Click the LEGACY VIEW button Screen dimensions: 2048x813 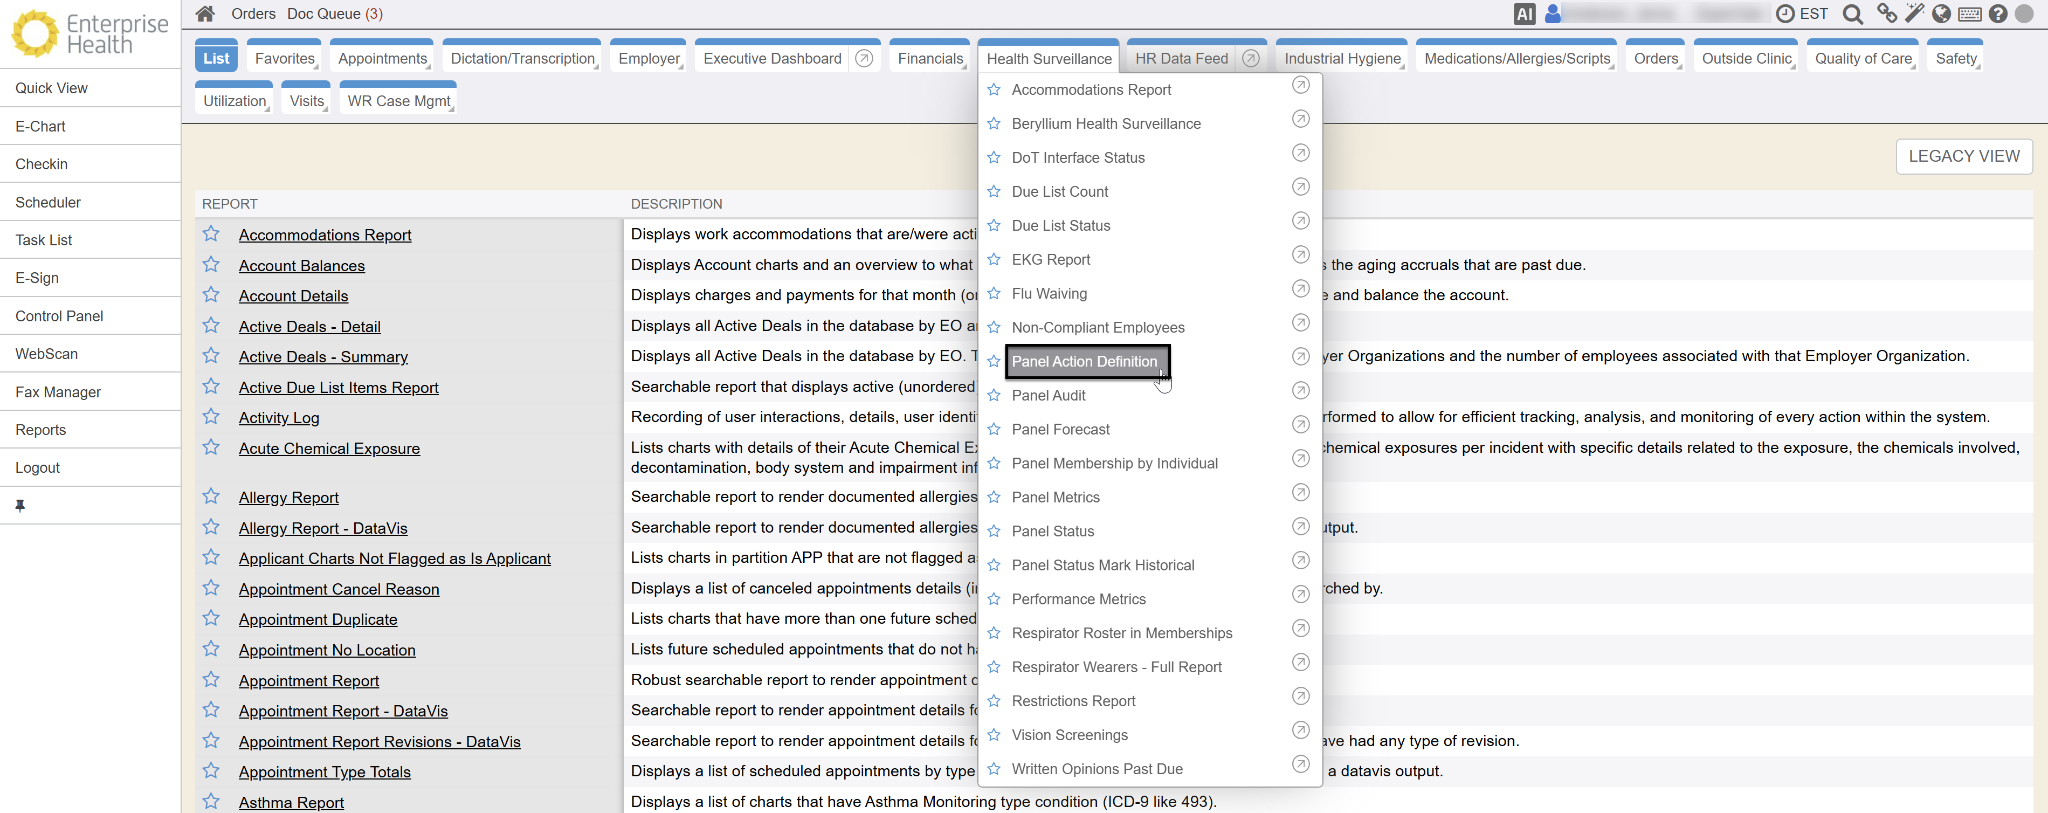click(x=1963, y=157)
